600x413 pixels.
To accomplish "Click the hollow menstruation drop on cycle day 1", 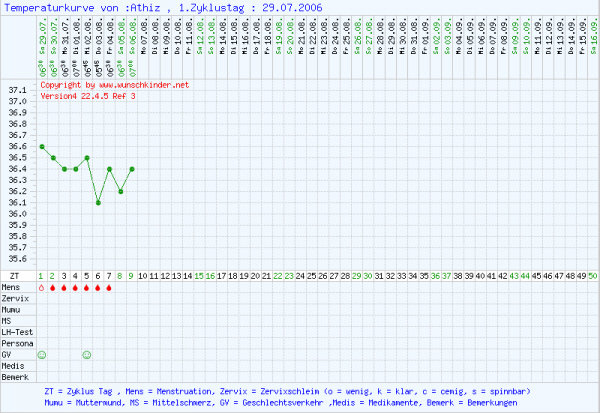I will click(42, 288).
